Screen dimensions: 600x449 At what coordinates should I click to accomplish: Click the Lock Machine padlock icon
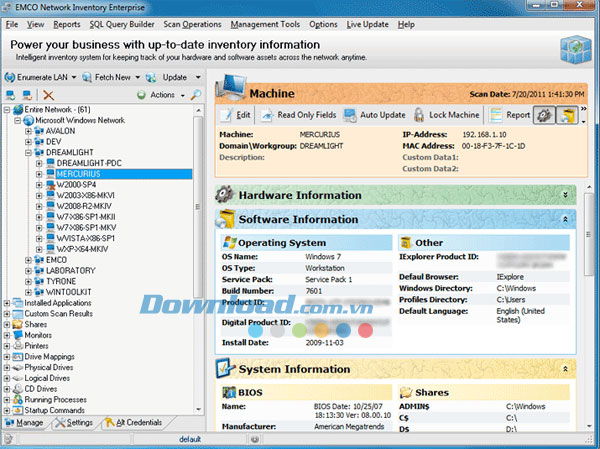(419, 115)
